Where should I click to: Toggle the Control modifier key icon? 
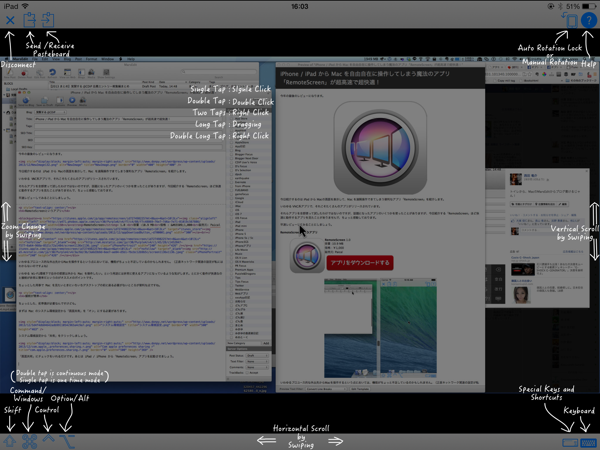point(48,439)
